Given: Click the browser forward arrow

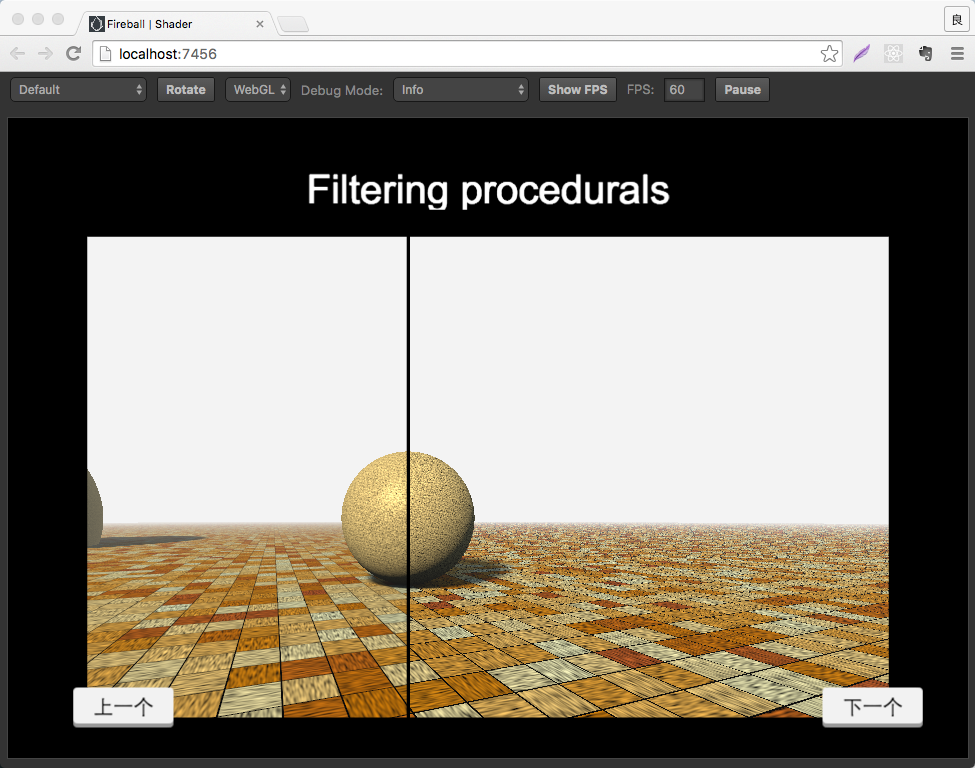Looking at the screenshot, I should pyautogui.click(x=45, y=54).
